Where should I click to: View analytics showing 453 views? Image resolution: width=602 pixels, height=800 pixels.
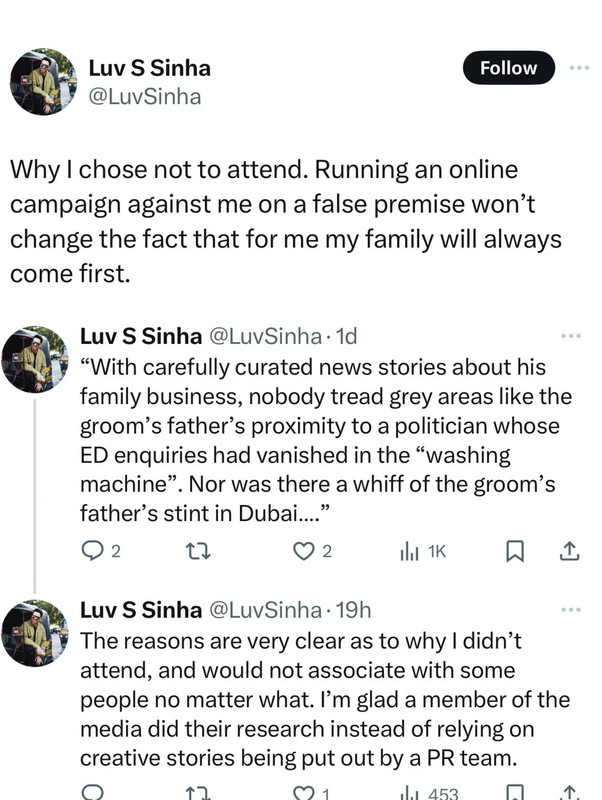tap(430, 793)
